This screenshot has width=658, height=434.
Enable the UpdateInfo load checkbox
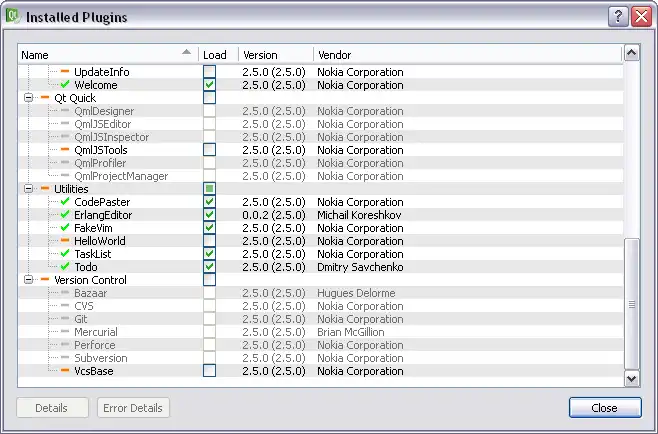pos(209,71)
